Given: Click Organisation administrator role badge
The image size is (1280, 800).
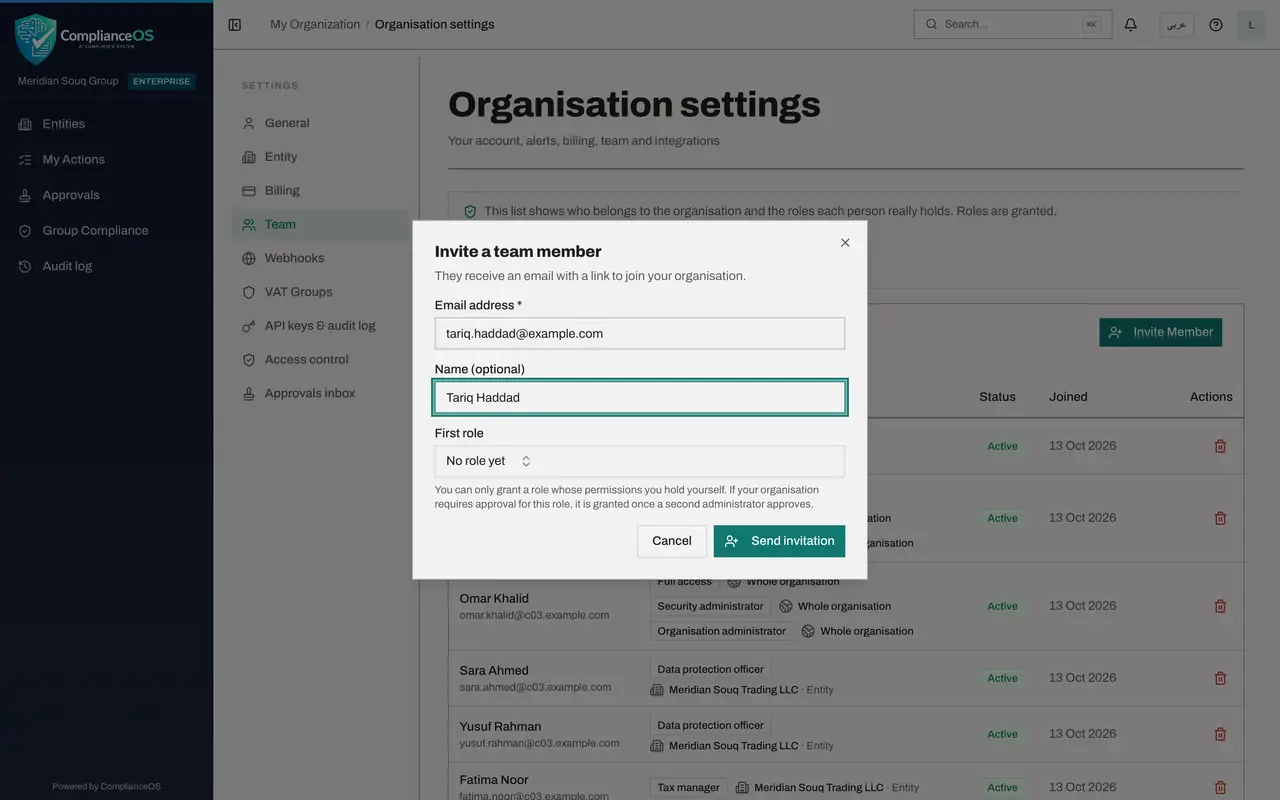Looking at the screenshot, I should [x=722, y=631].
